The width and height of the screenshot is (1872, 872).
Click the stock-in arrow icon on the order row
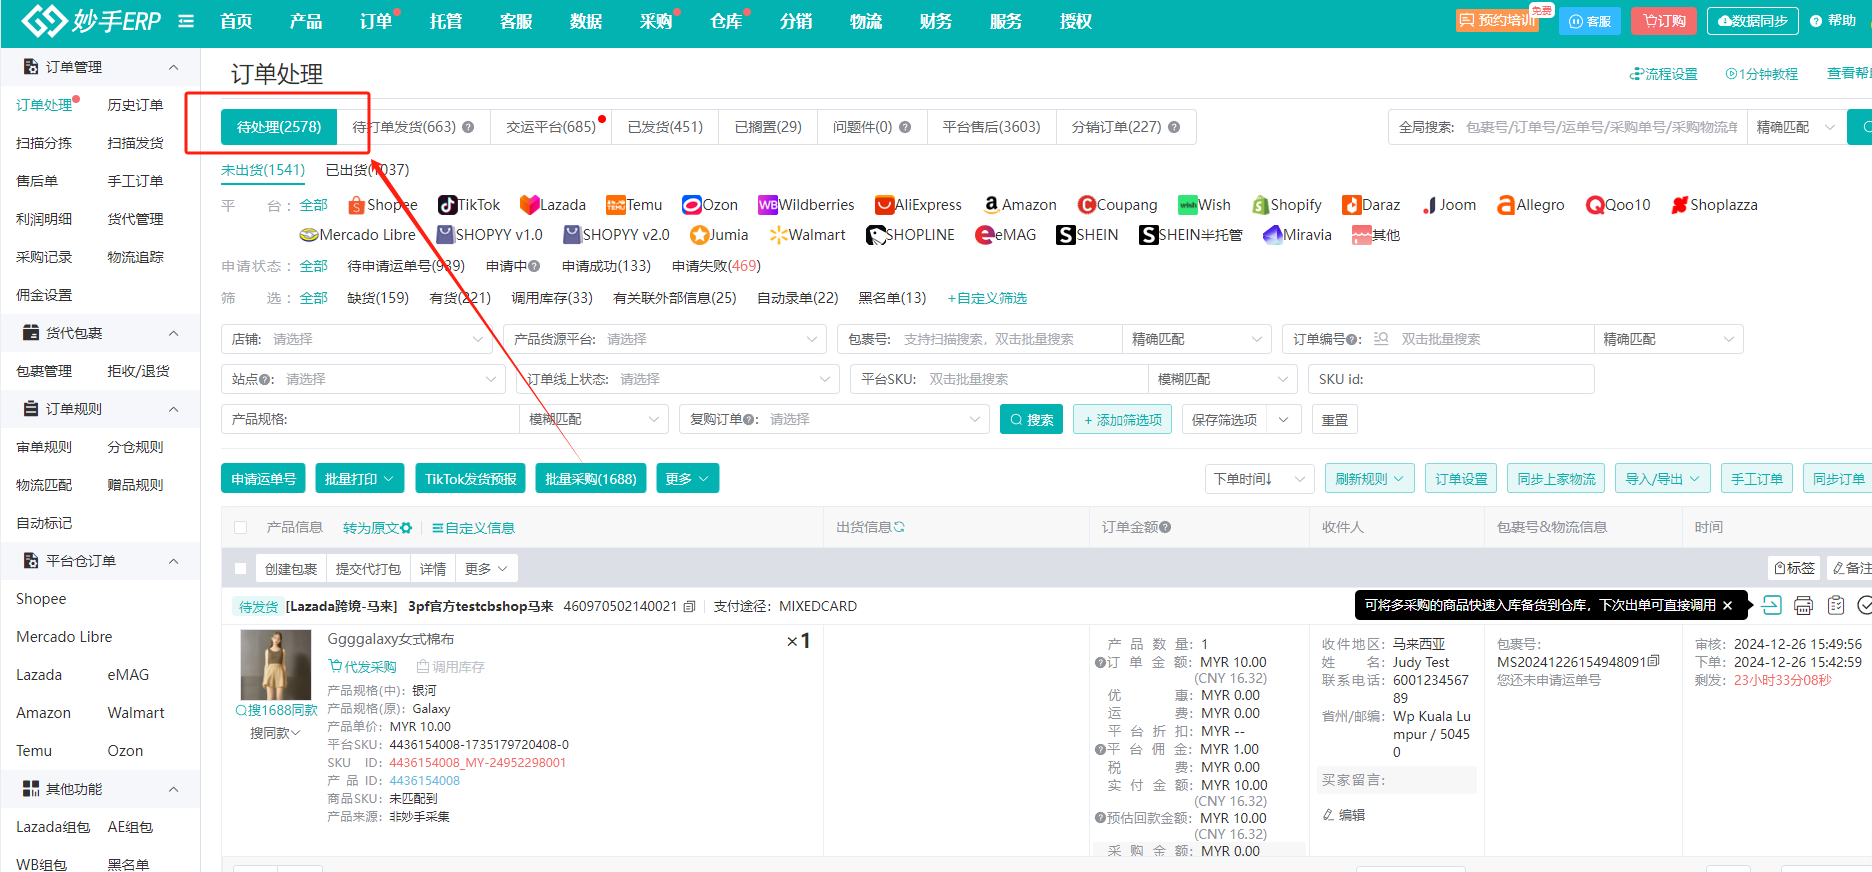coord(1771,605)
